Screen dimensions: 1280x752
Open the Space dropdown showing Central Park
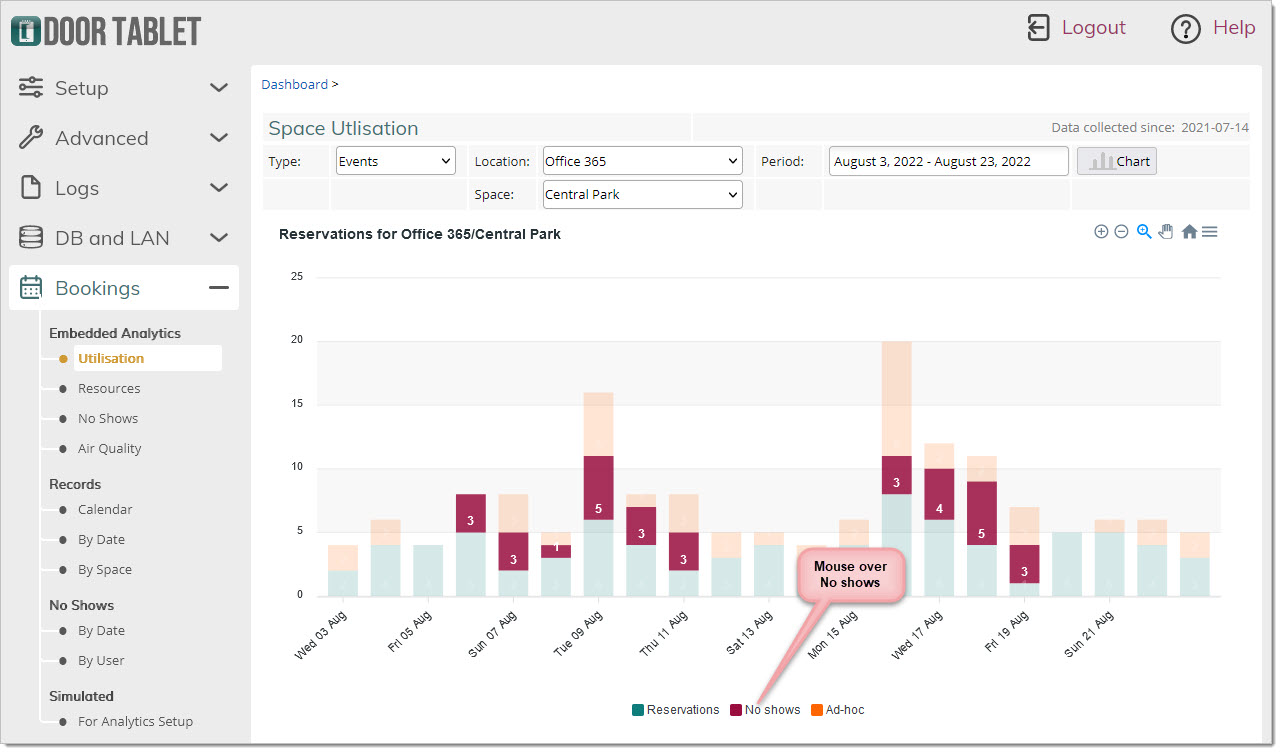(x=643, y=195)
